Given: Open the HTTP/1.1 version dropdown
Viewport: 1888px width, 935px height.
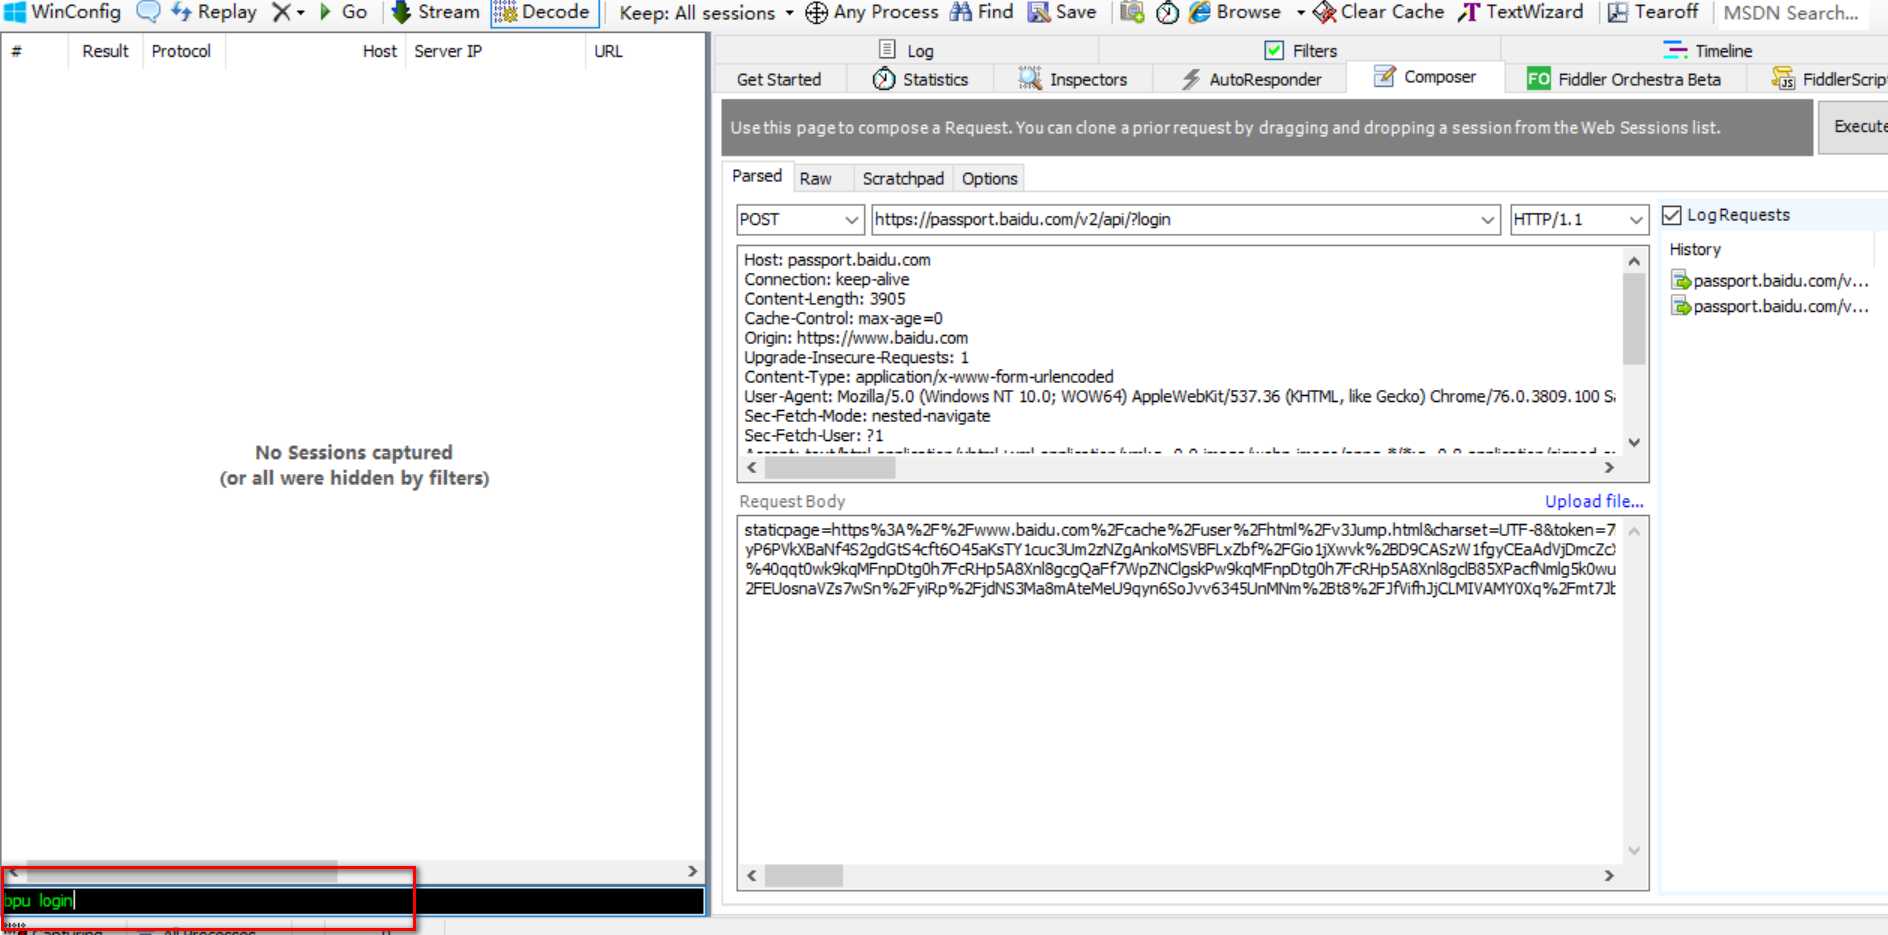Looking at the screenshot, I should (1636, 220).
